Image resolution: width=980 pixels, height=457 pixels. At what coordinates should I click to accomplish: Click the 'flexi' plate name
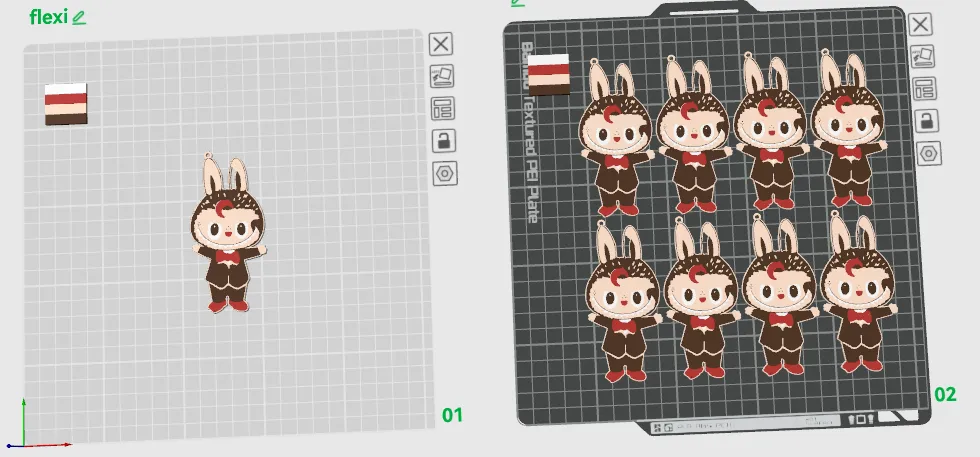48,18
